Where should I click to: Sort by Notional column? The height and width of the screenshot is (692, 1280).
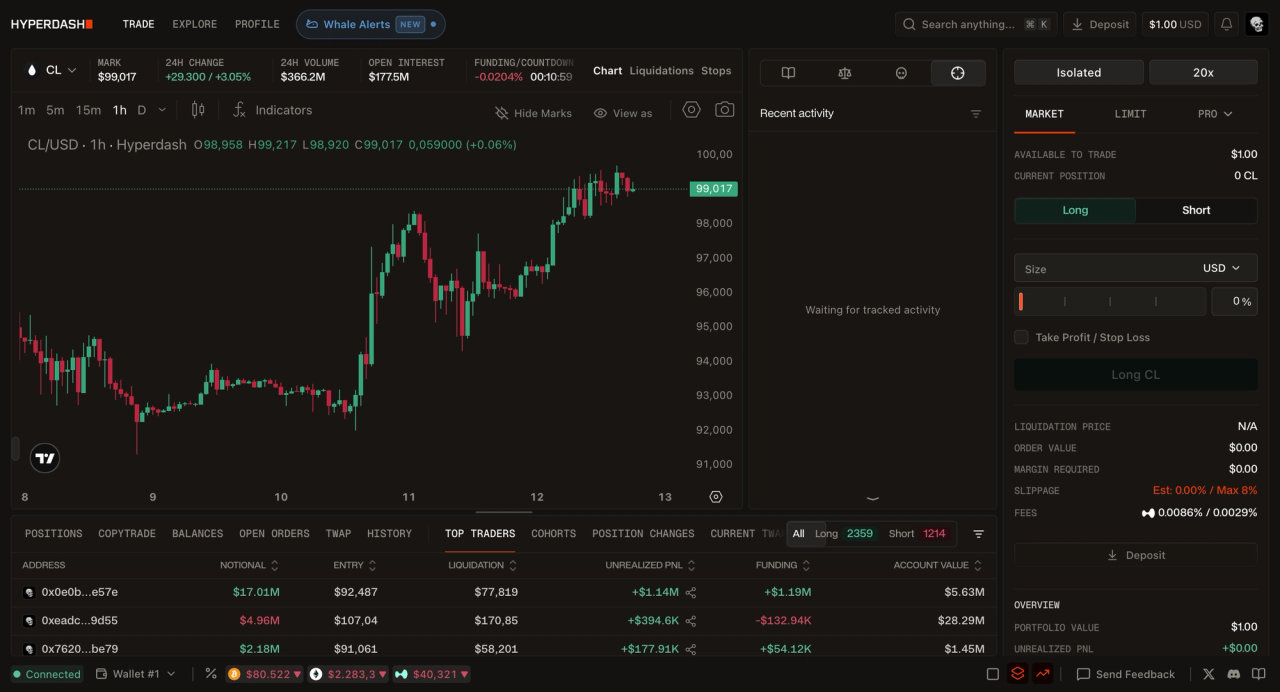tap(249, 565)
